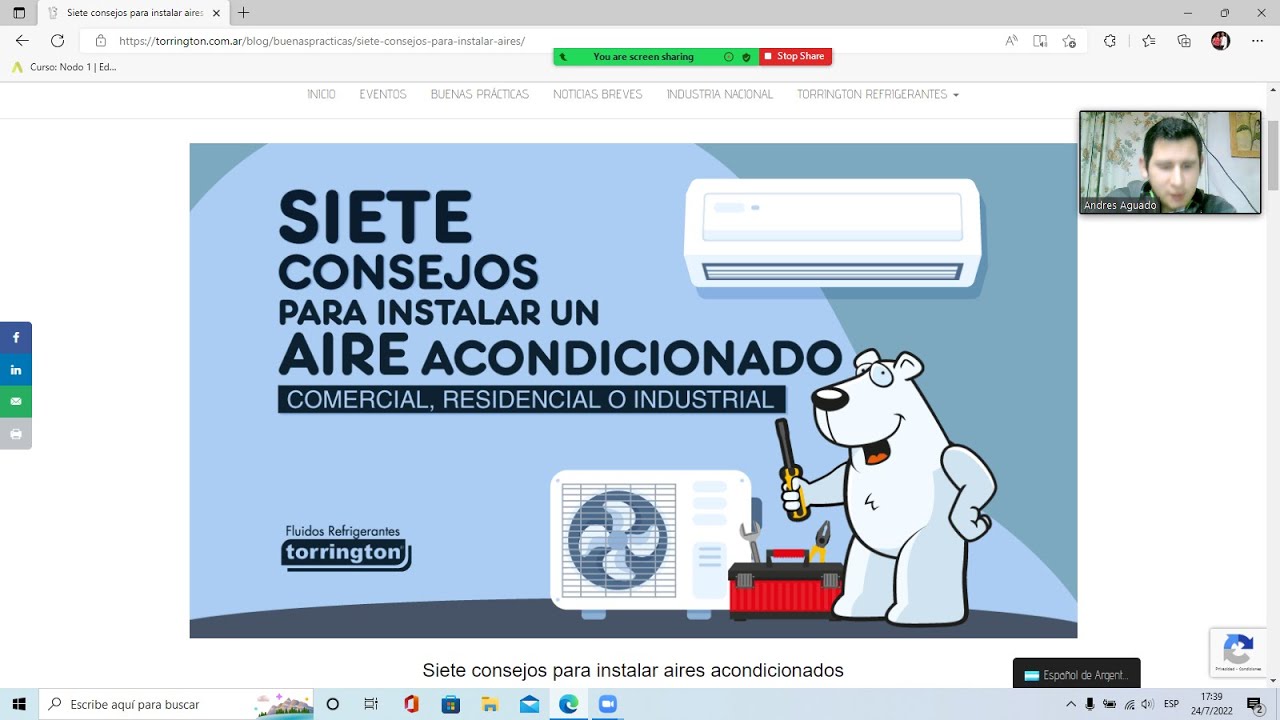Open the Buenas Prácticas menu item

(479, 94)
